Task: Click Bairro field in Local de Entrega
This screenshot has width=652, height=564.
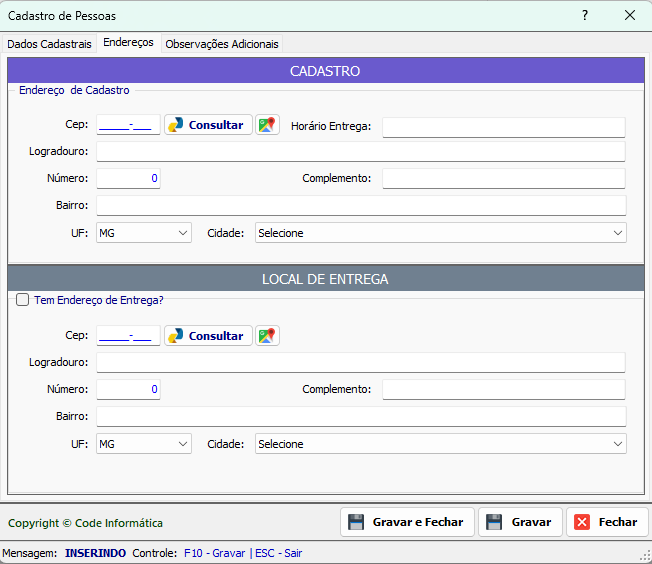Action: point(361,416)
